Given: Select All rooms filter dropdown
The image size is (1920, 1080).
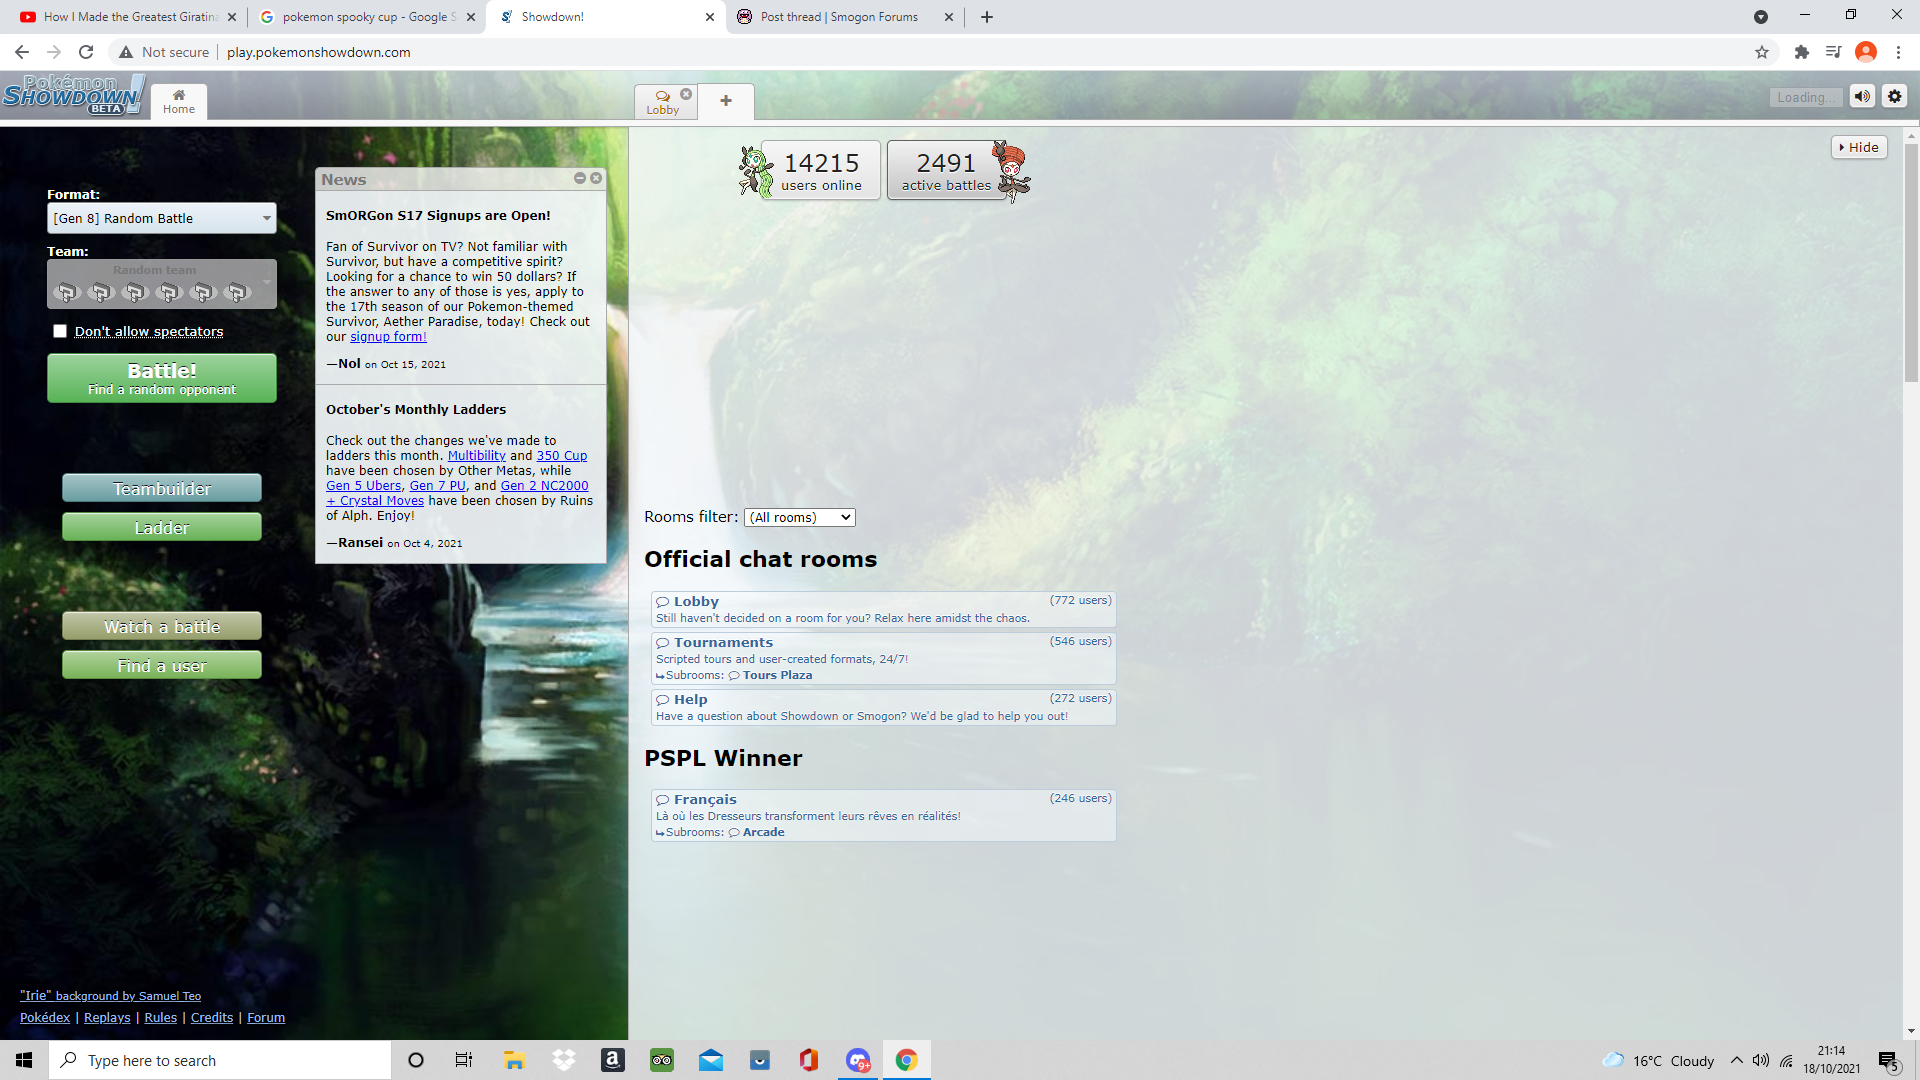Looking at the screenshot, I should pyautogui.click(x=798, y=517).
